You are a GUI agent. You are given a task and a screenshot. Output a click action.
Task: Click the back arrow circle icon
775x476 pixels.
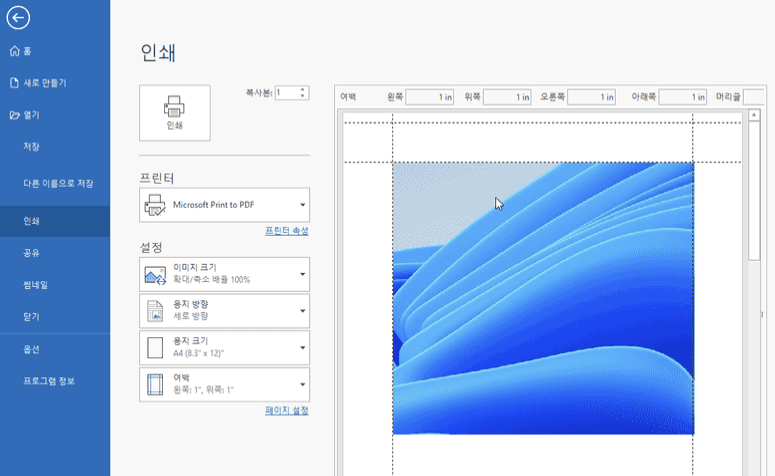pos(18,18)
